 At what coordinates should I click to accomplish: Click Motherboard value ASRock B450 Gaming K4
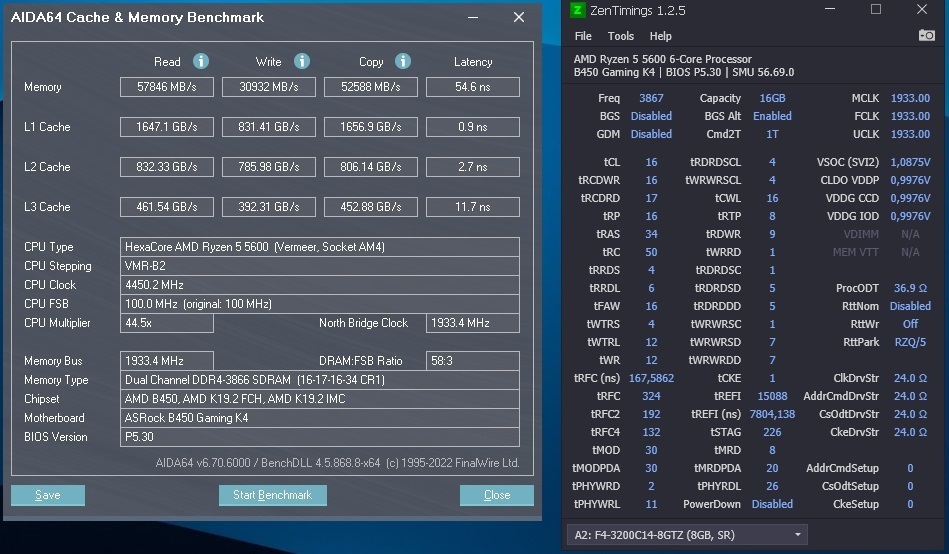click(x=320, y=418)
